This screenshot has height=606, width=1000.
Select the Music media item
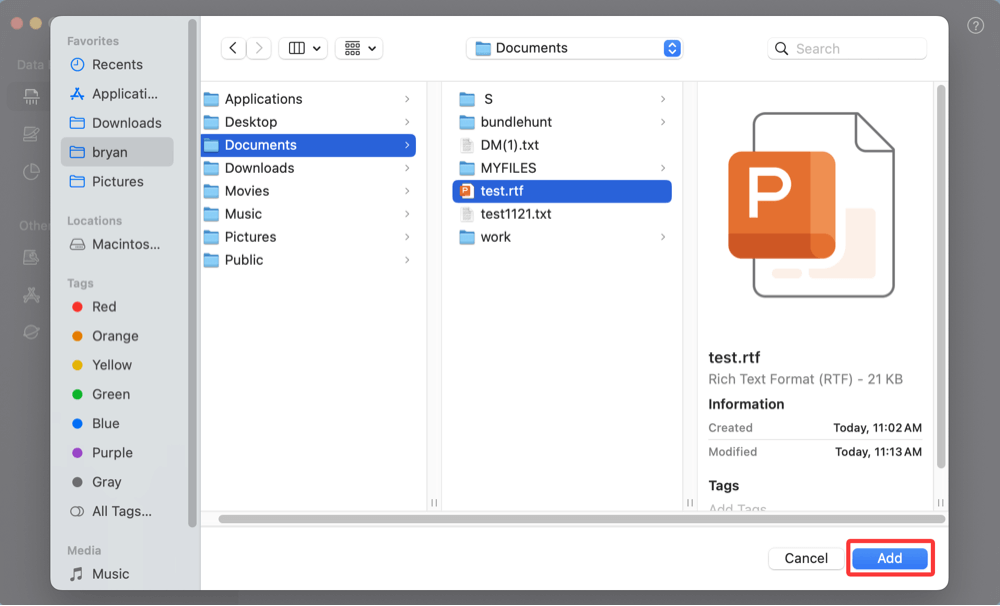[x=110, y=574]
